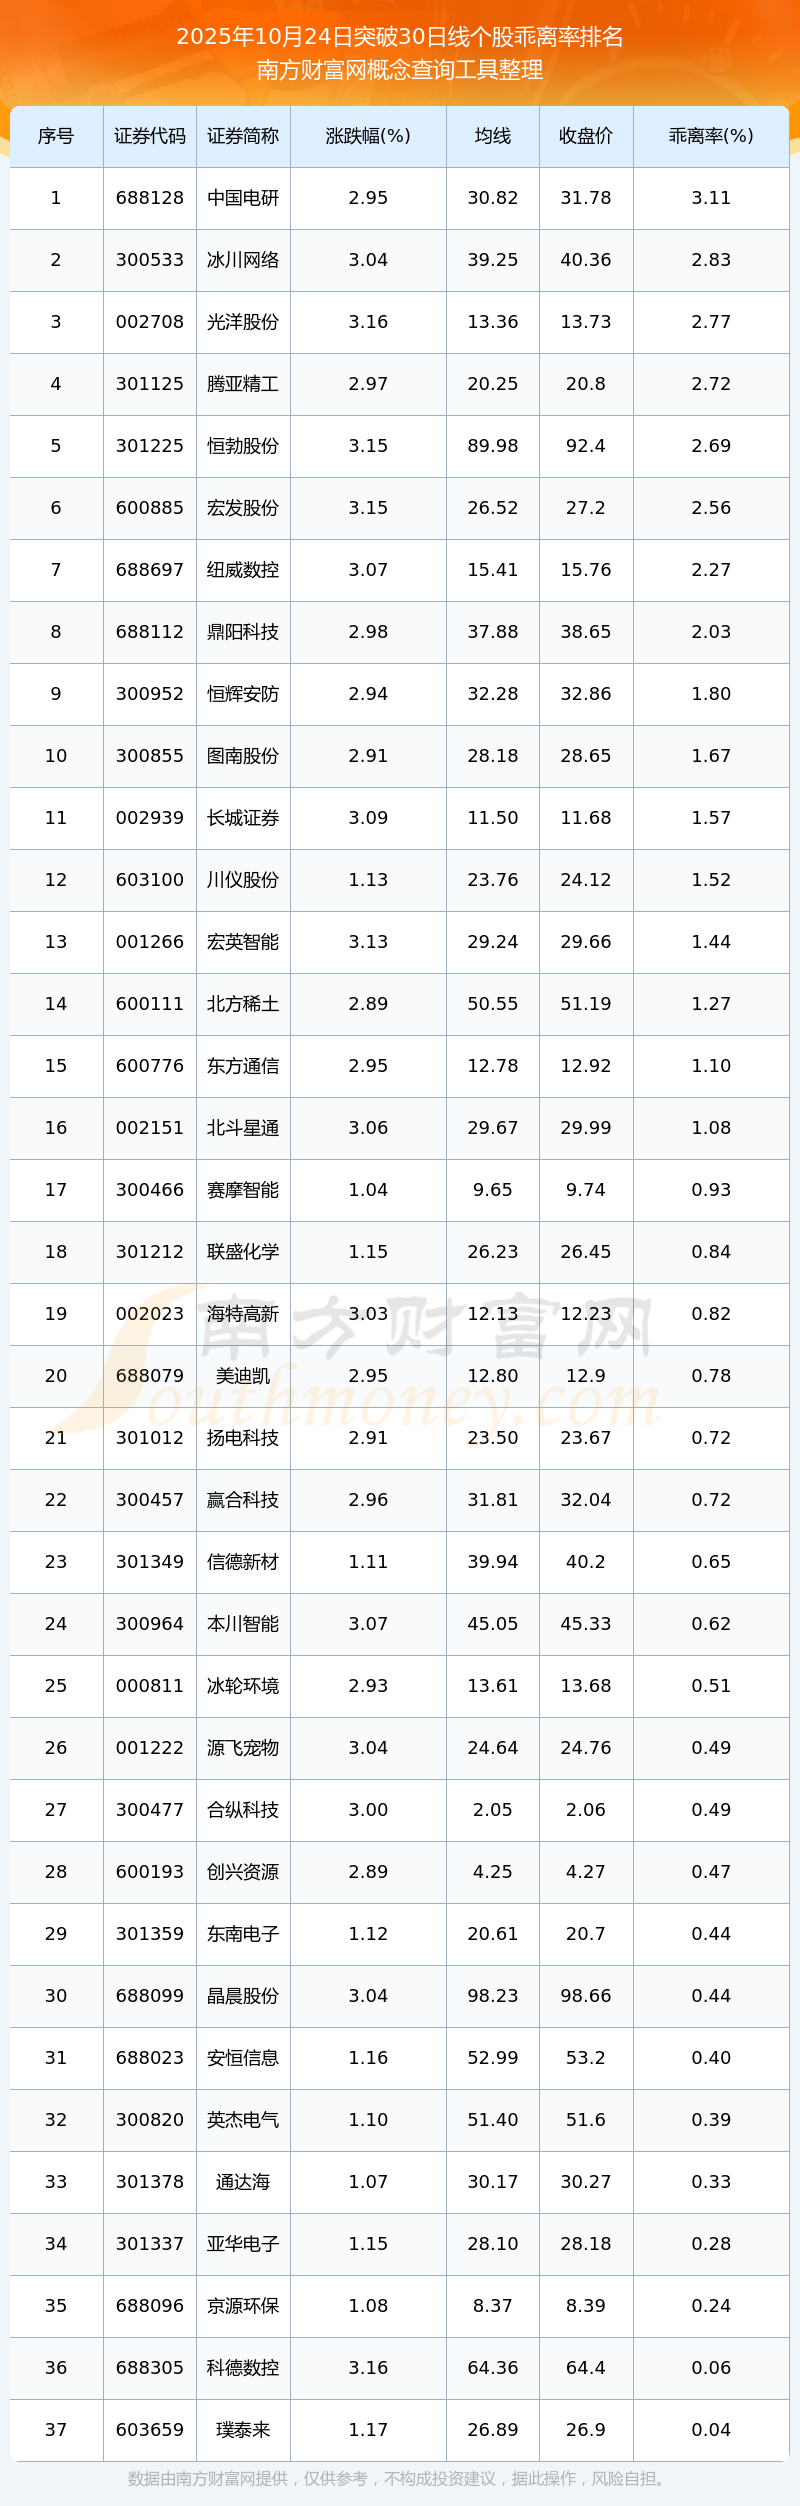The height and width of the screenshot is (2506, 800).
Task: Select stock code 301125
Action: pyautogui.click(x=150, y=384)
